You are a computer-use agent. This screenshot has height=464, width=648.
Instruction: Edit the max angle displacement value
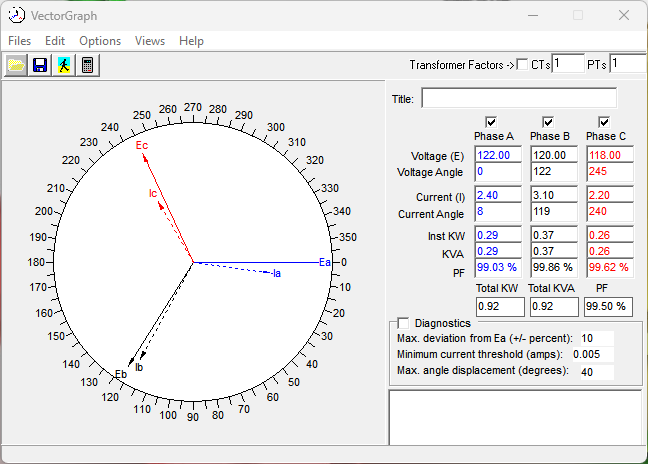point(595,371)
